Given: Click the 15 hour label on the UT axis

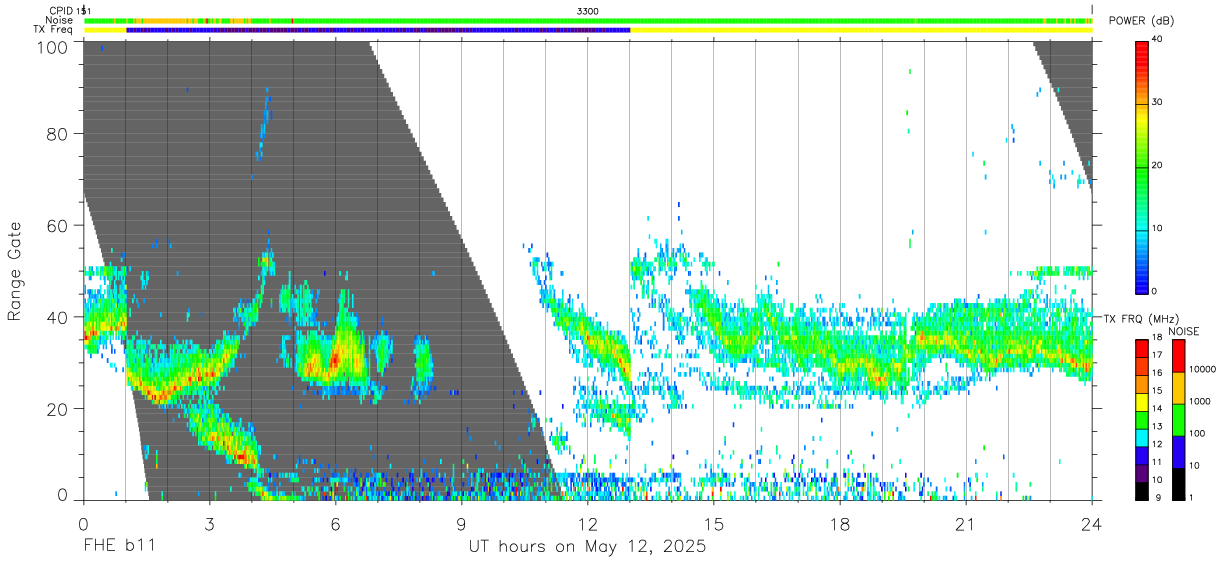Looking at the screenshot, I should [x=714, y=523].
